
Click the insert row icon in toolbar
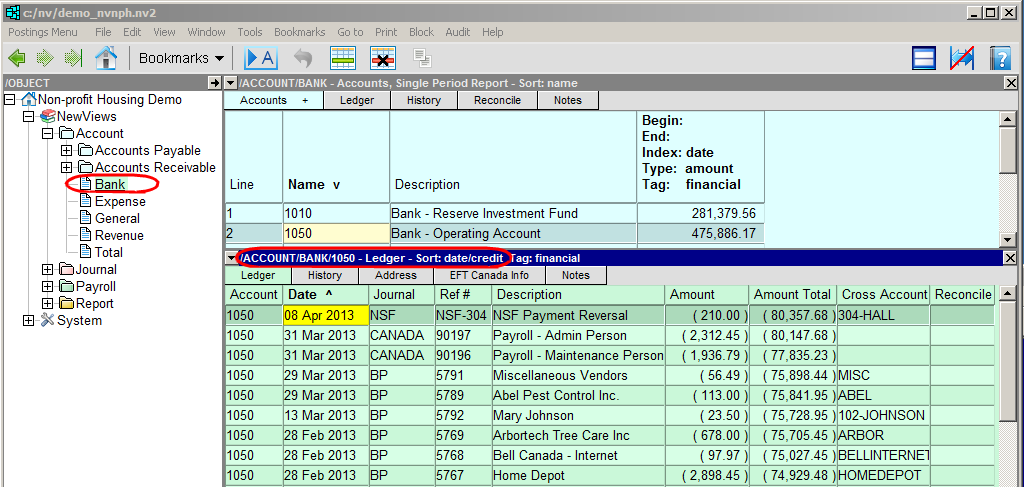point(343,58)
